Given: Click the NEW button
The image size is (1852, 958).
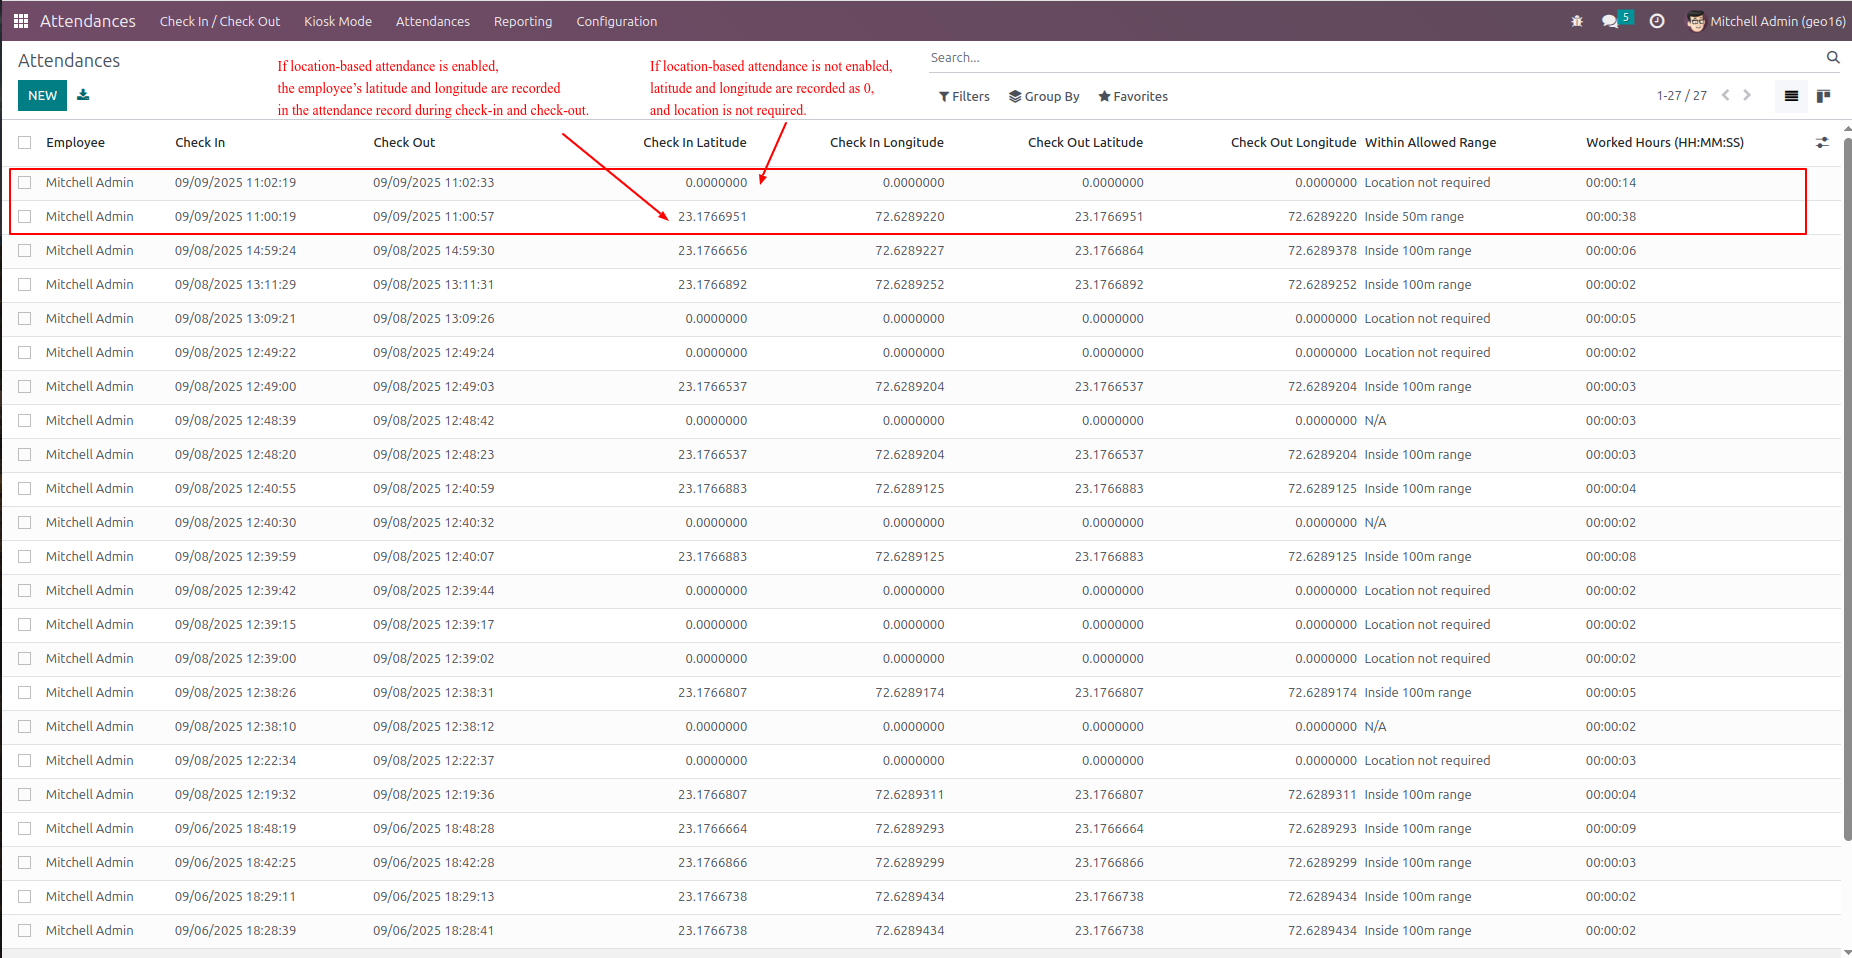Looking at the screenshot, I should (x=42, y=96).
